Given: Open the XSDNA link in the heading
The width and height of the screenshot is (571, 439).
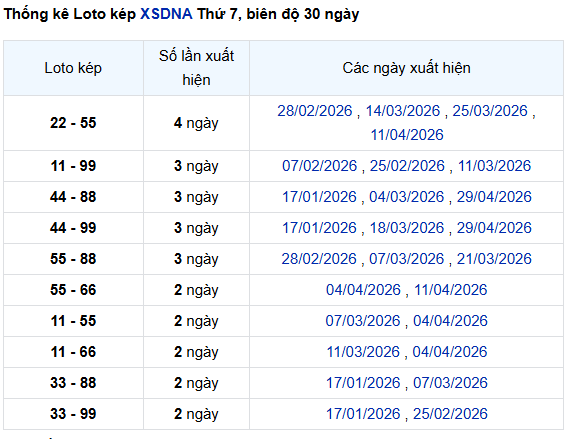Looking at the screenshot, I should pos(166,14).
